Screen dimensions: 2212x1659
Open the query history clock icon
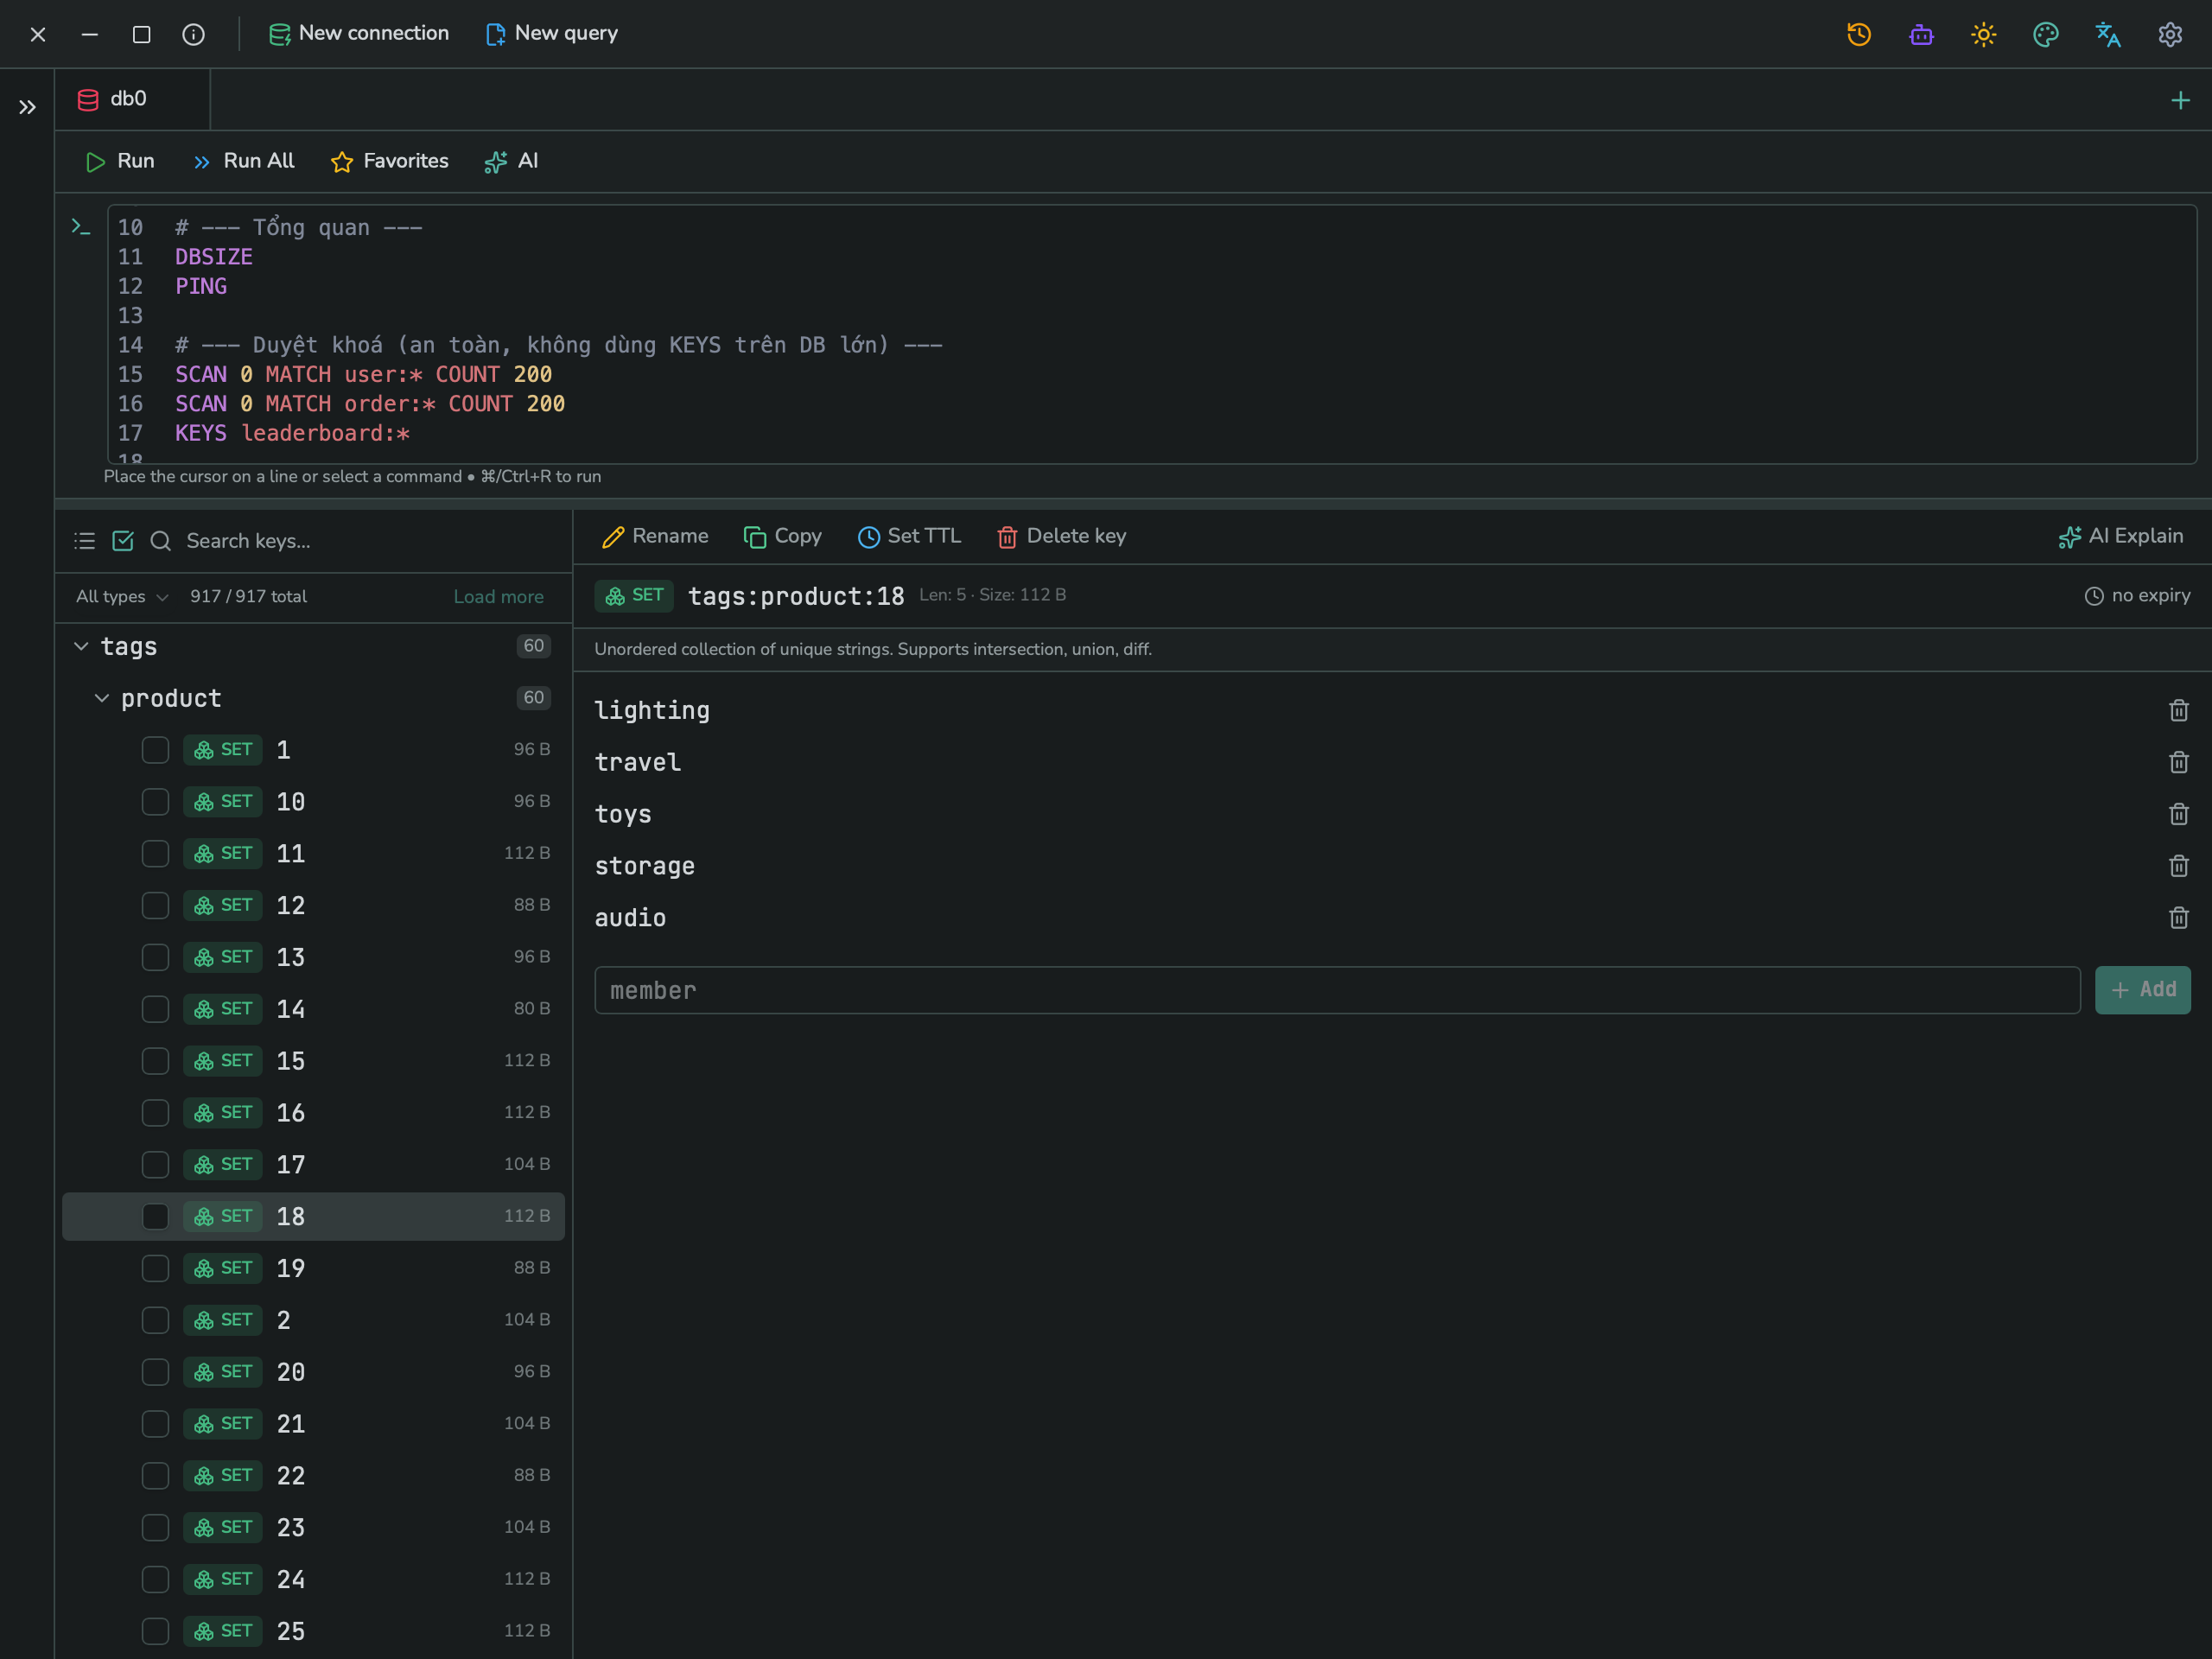point(1859,34)
